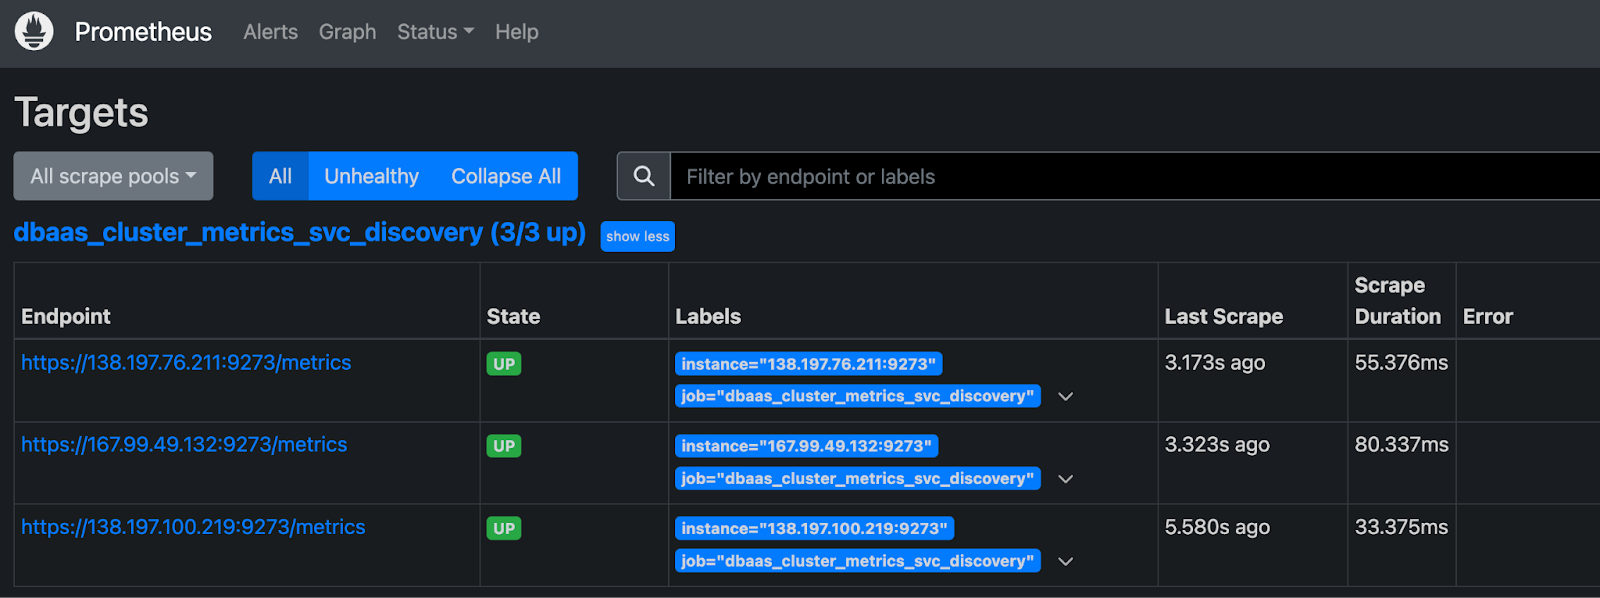Open the All scrape pools dropdown
The height and width of the screenshot is (598, 1600).
click(113, 176)
